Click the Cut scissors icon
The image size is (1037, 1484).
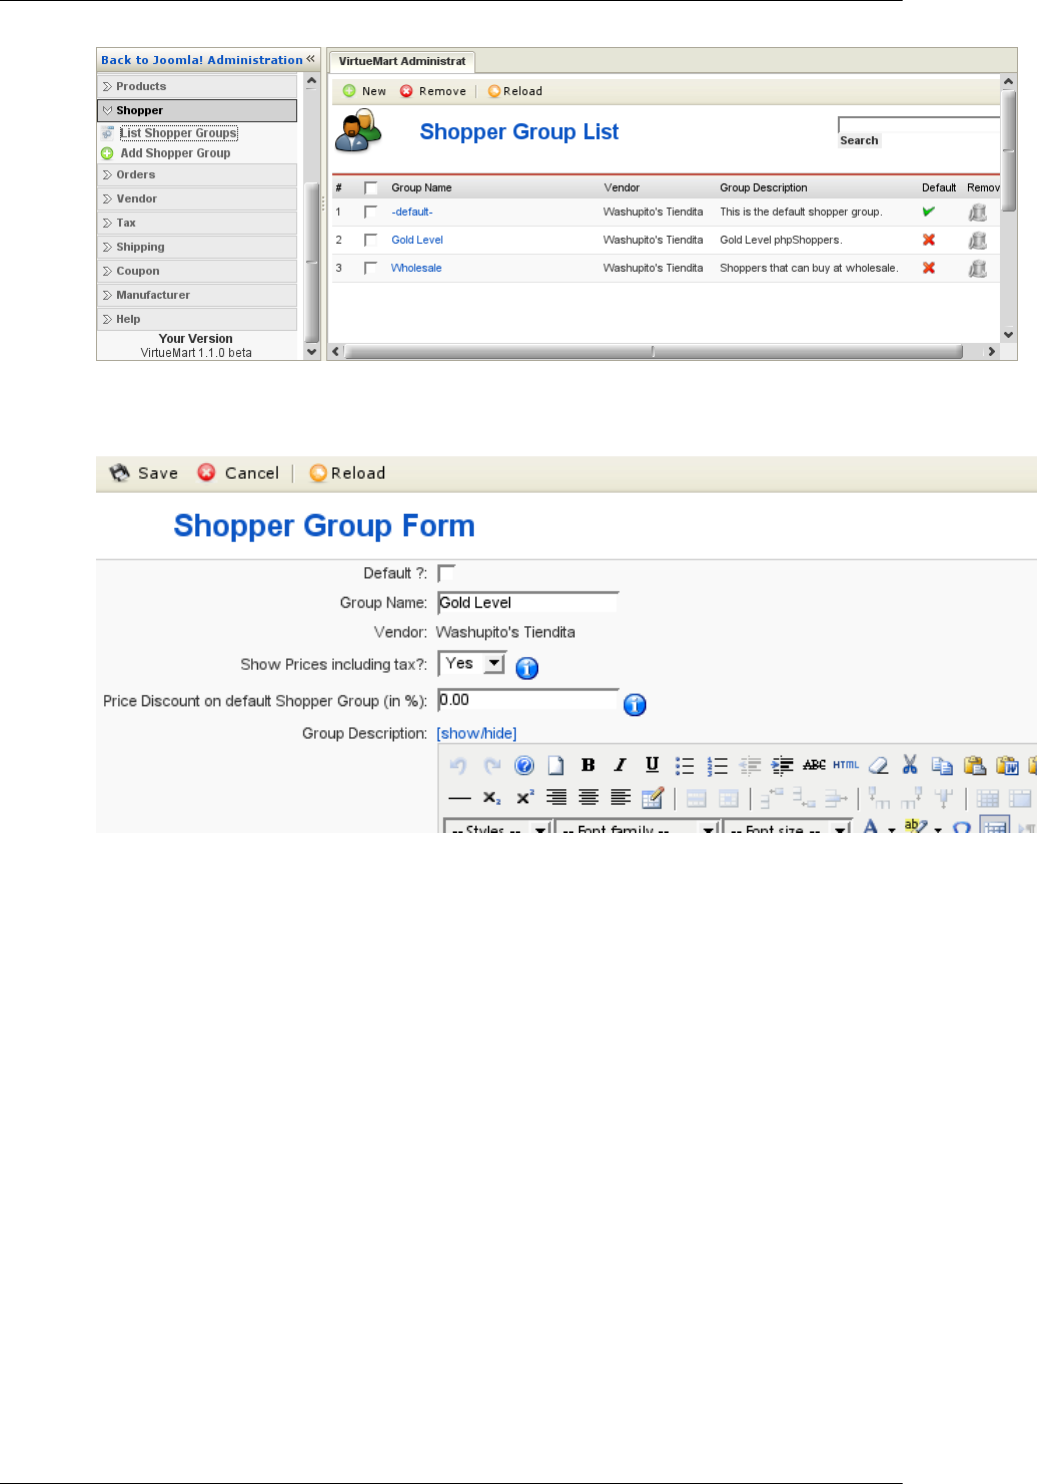tap(910, 765)
